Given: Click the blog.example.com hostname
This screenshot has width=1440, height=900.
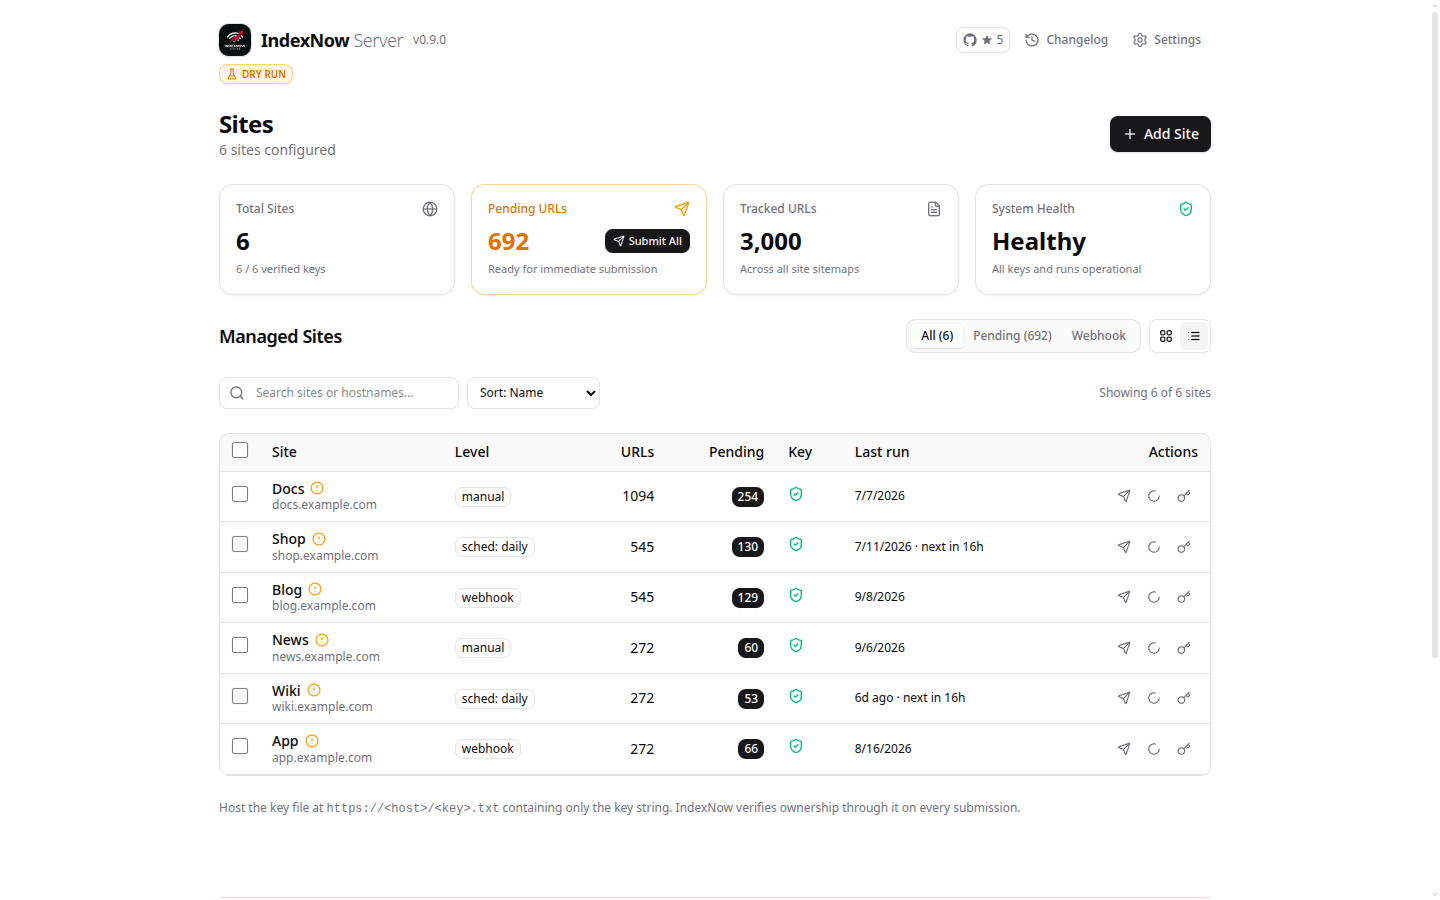Looking at the screenshot, I should (x=324, y=606).
